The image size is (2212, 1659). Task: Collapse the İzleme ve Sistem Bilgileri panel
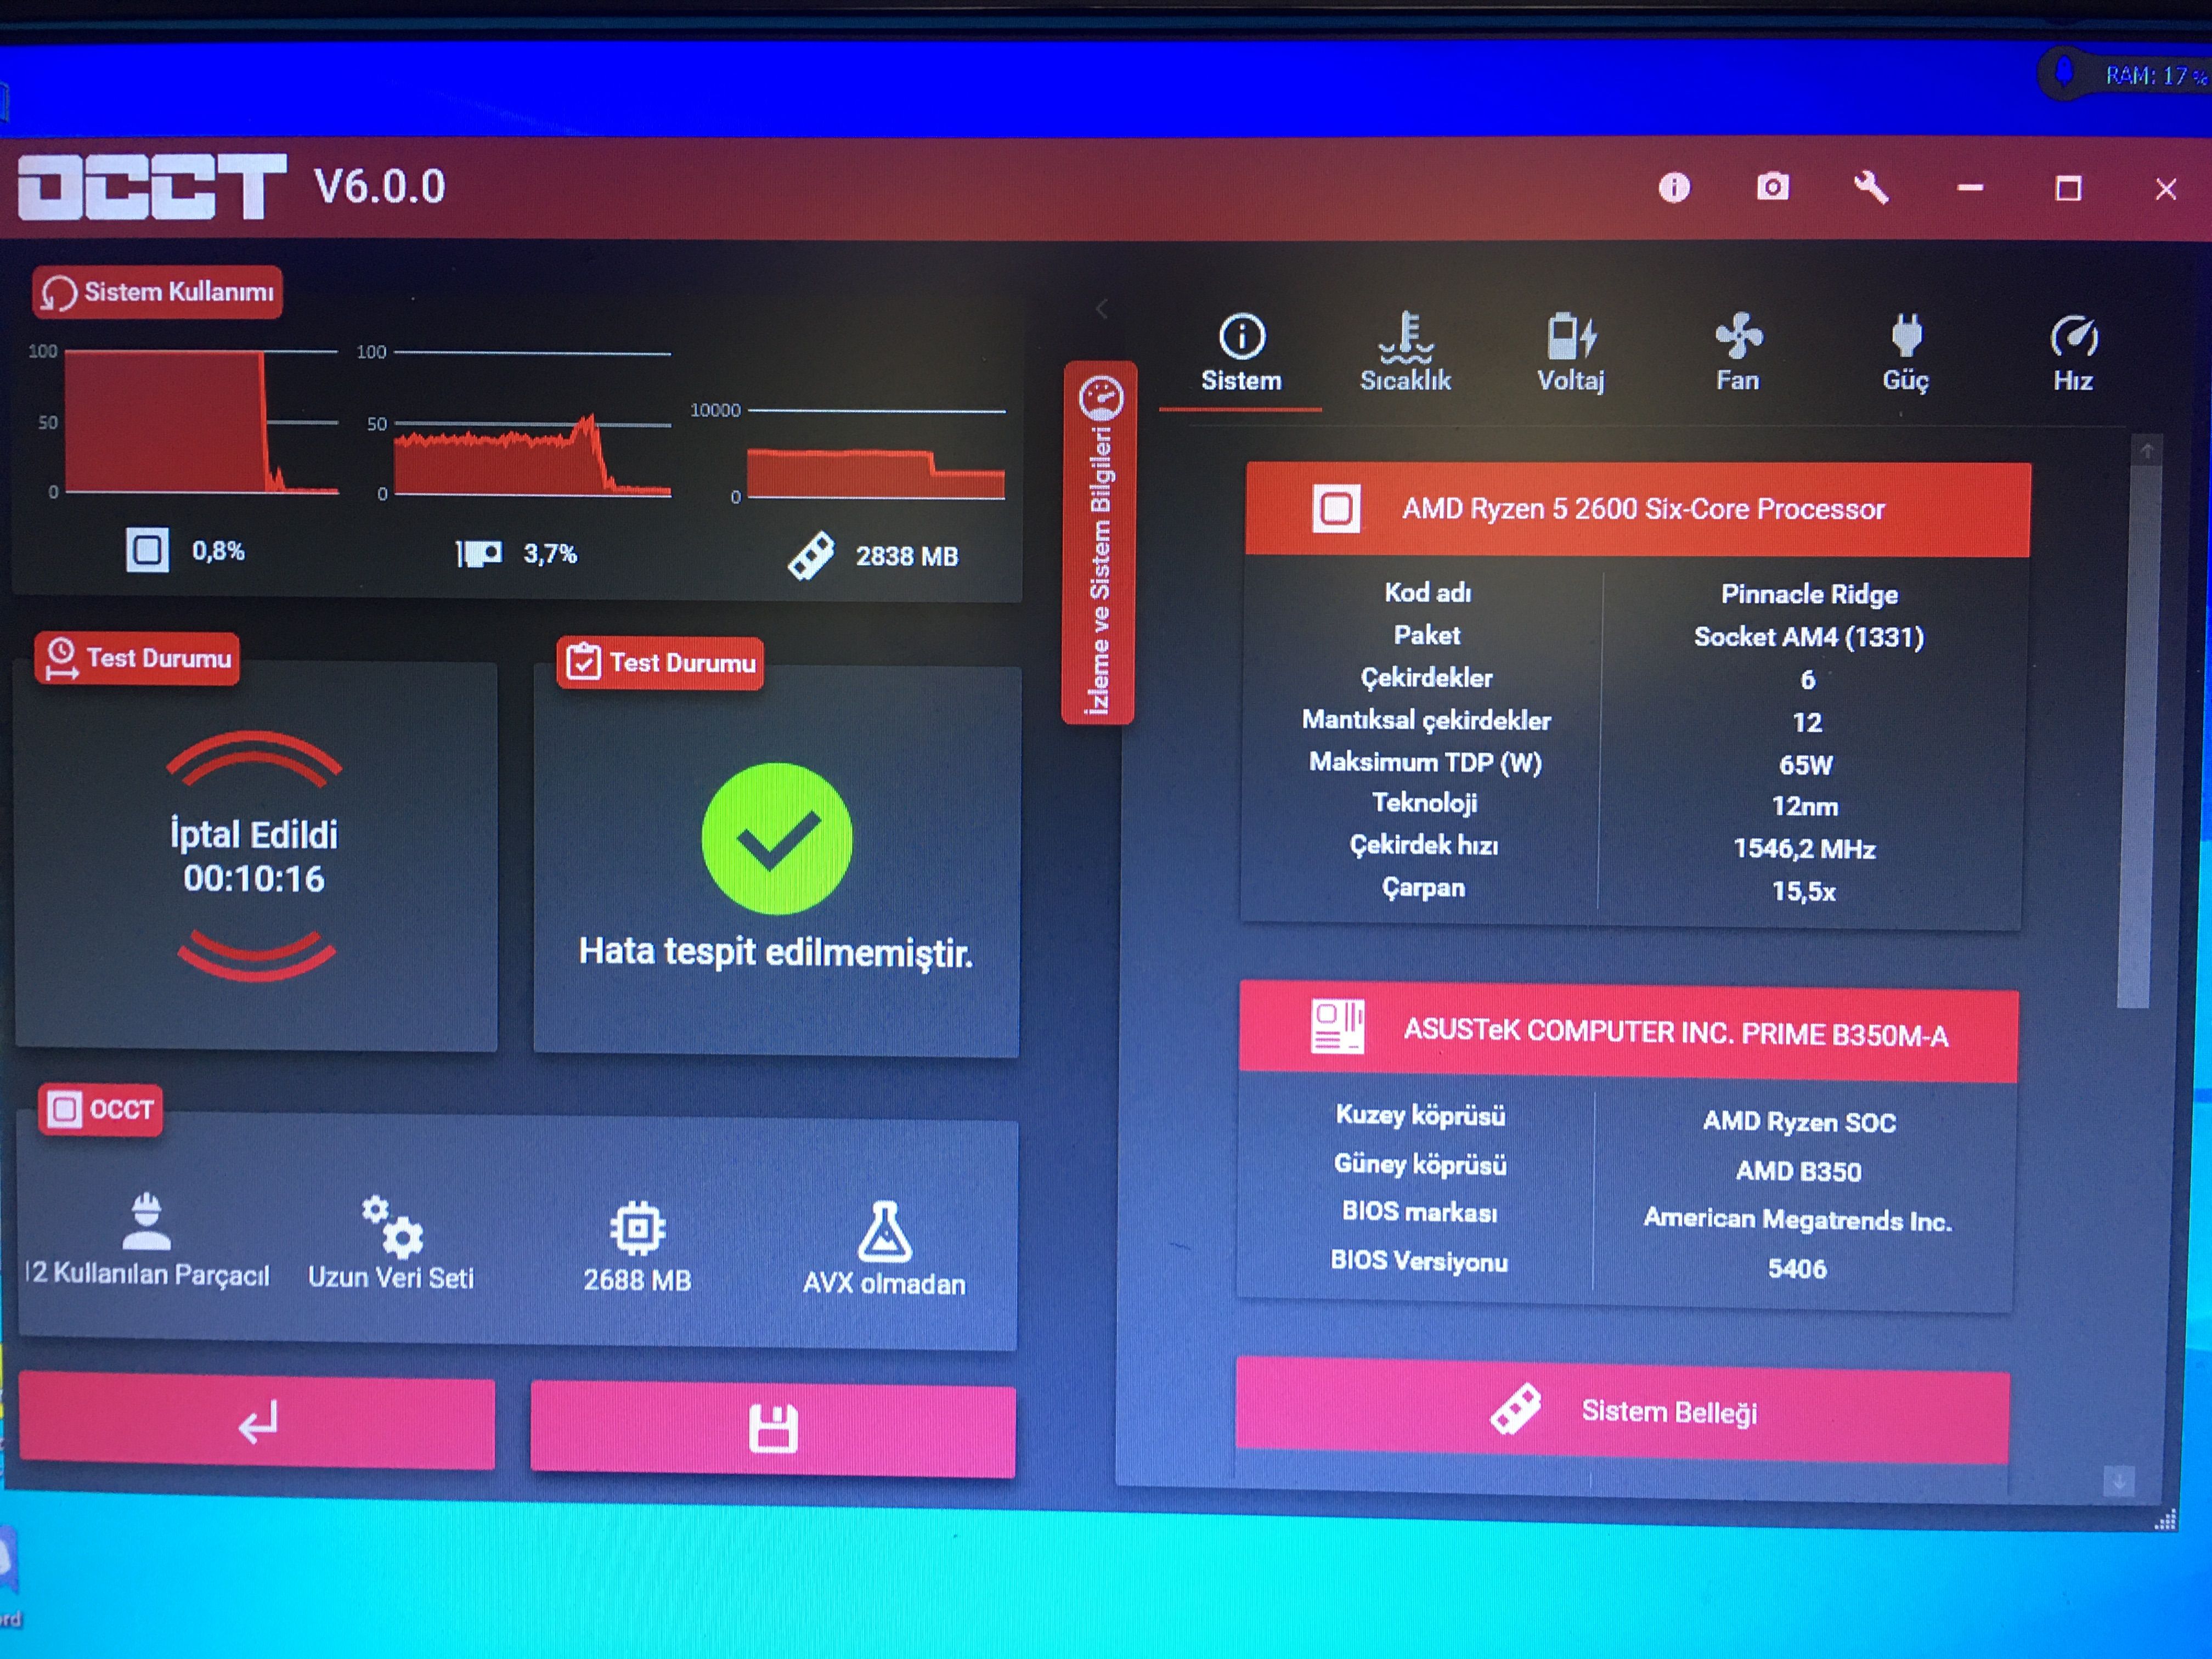click(x=1100, y=543)
